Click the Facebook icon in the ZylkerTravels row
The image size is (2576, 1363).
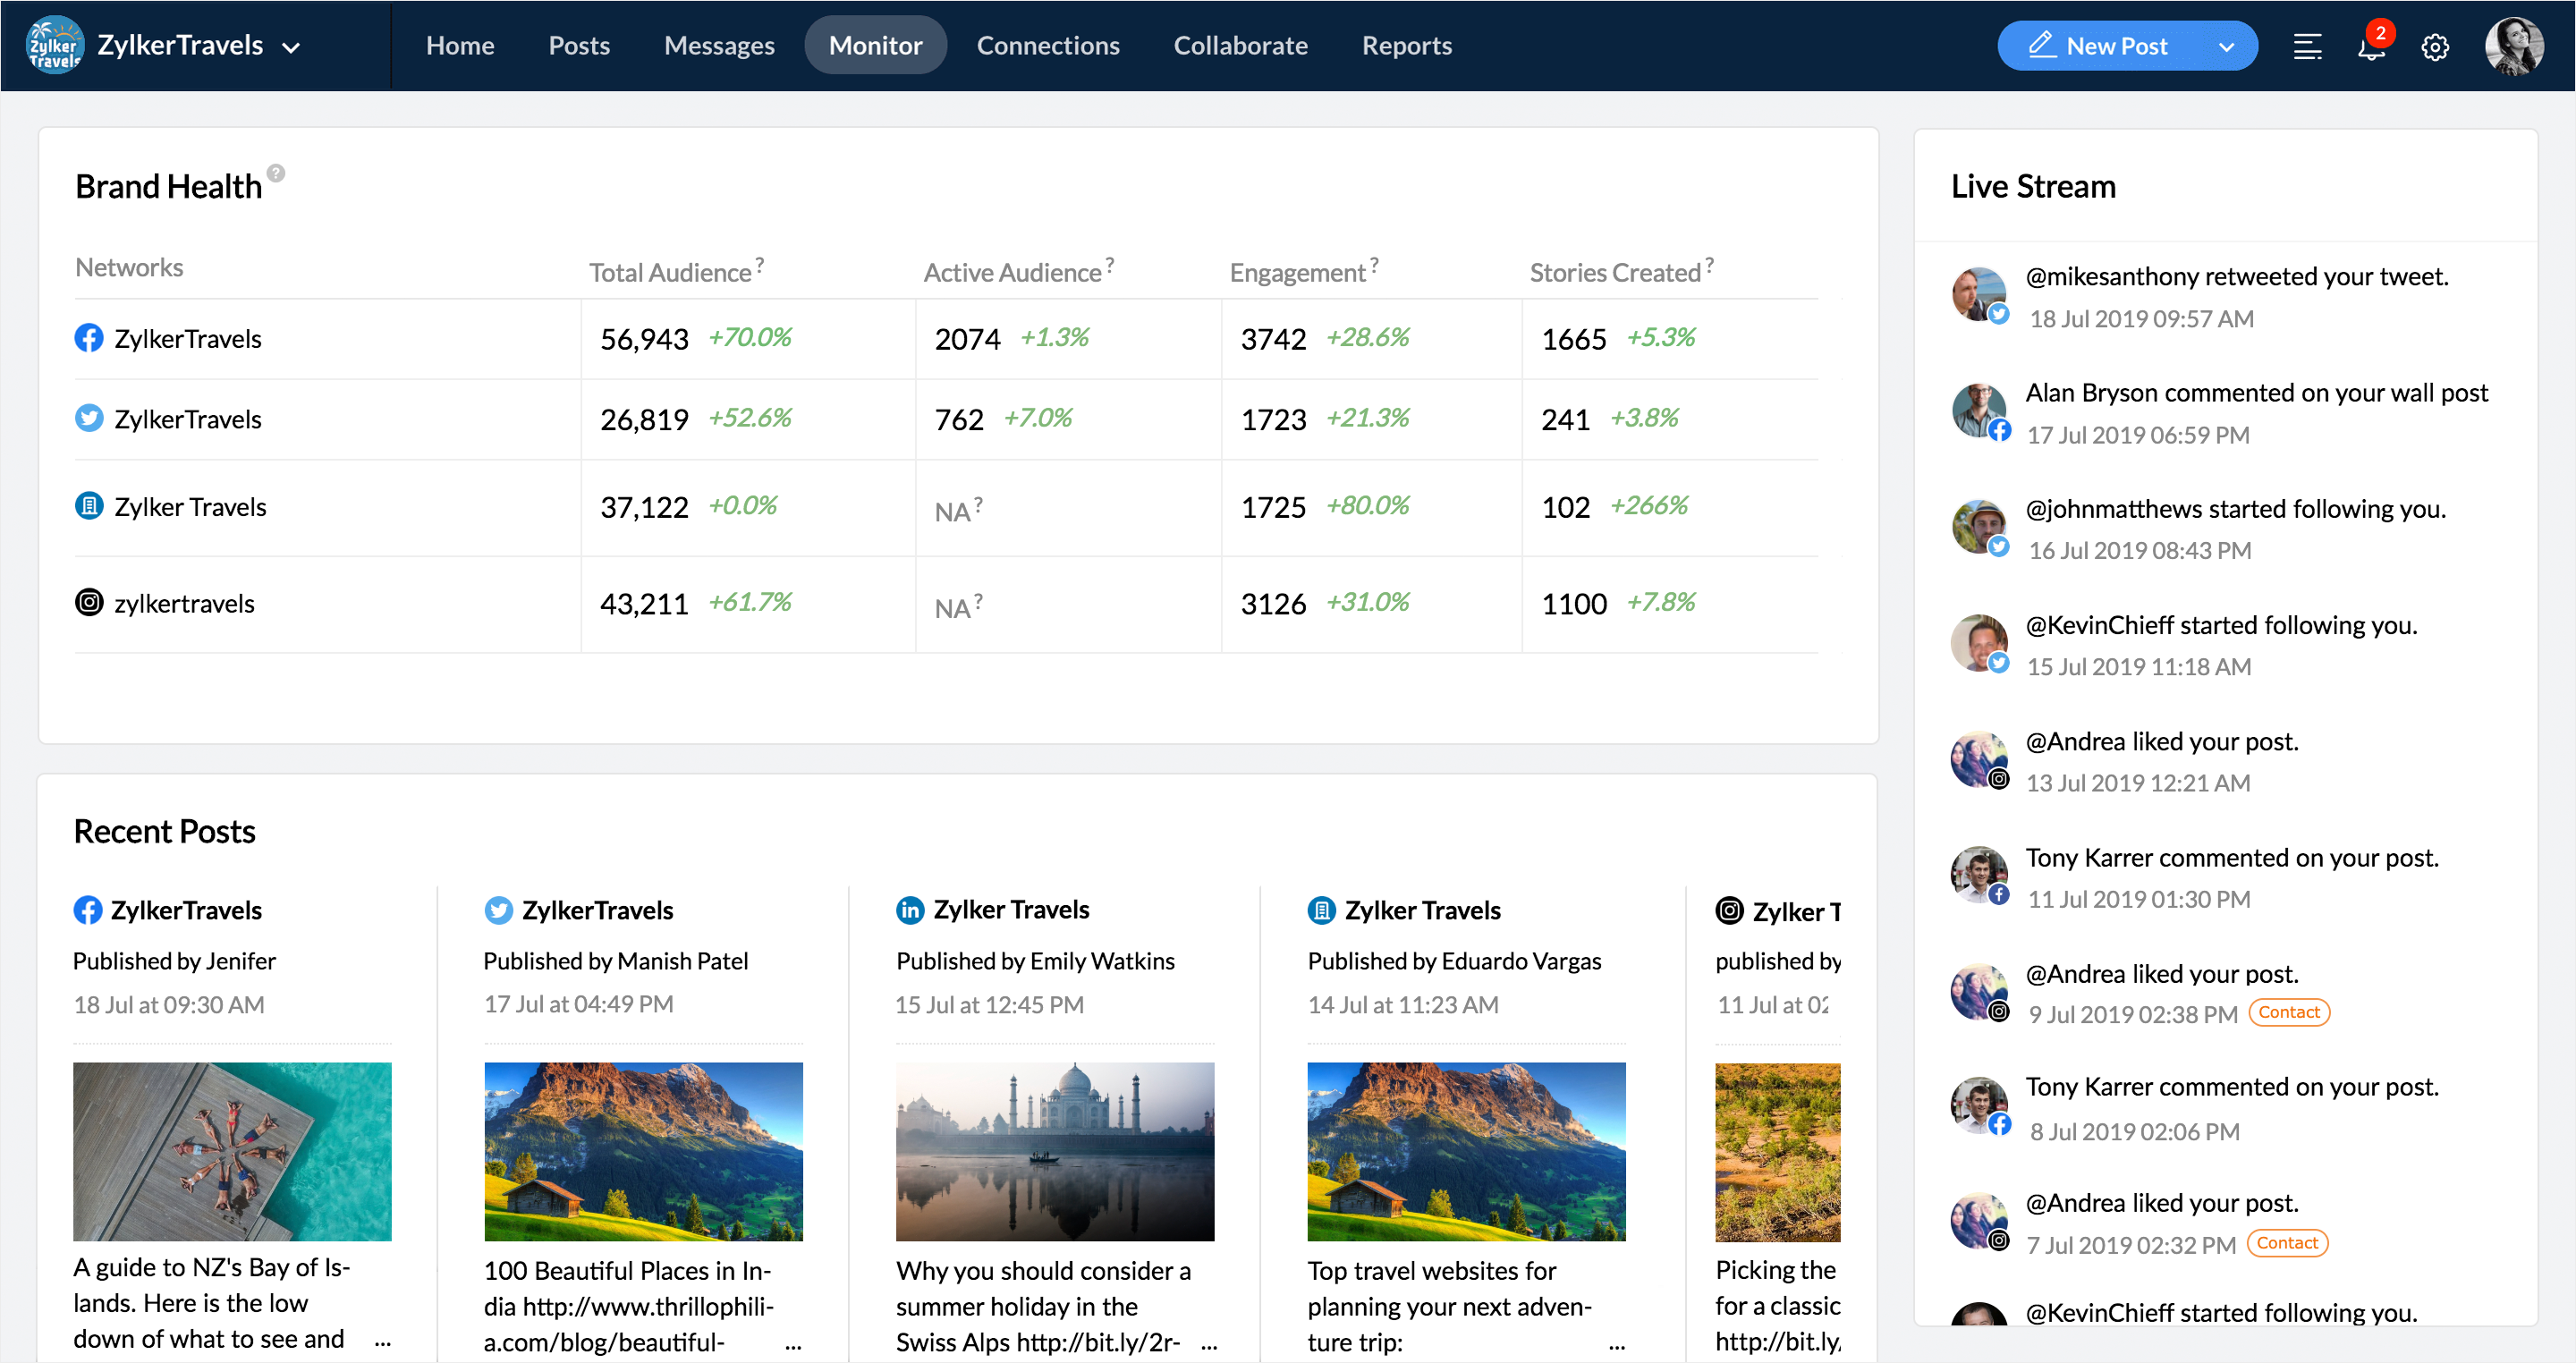click(x=89, y=338)
